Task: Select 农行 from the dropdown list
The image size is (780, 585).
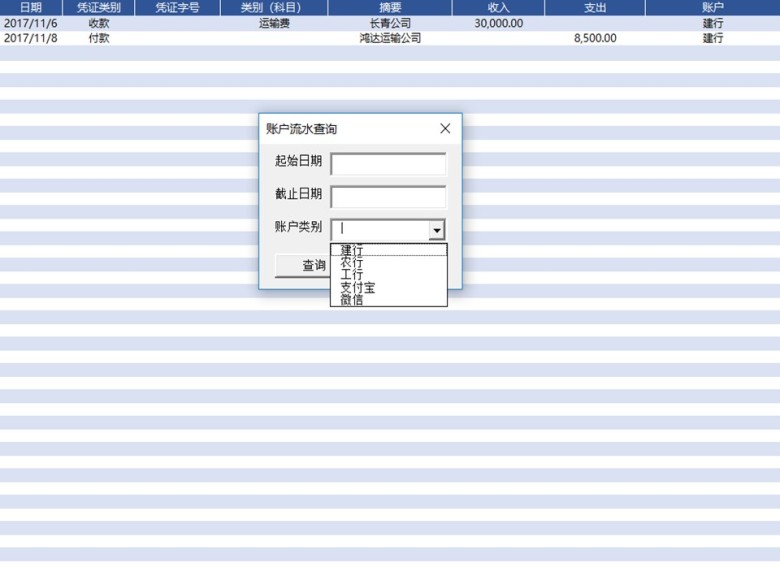Action: click(389, 262)
